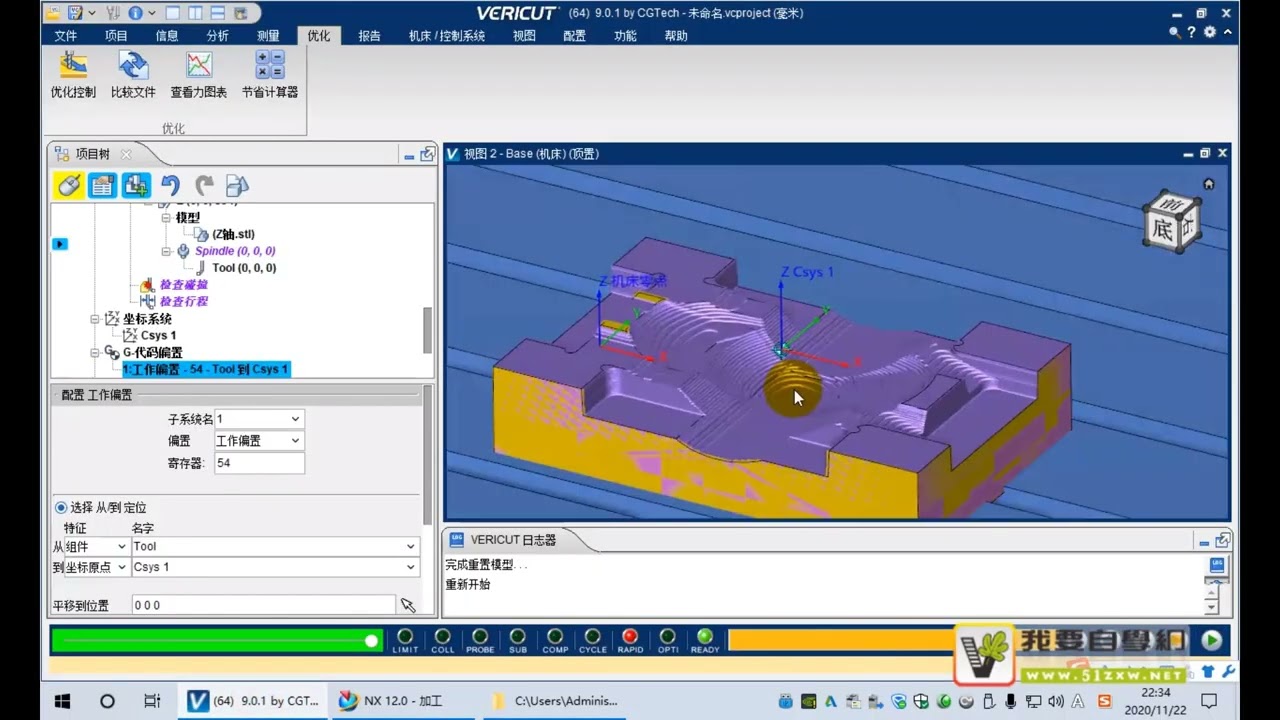Click the search icon in the top-right corner

[1175, 32]
